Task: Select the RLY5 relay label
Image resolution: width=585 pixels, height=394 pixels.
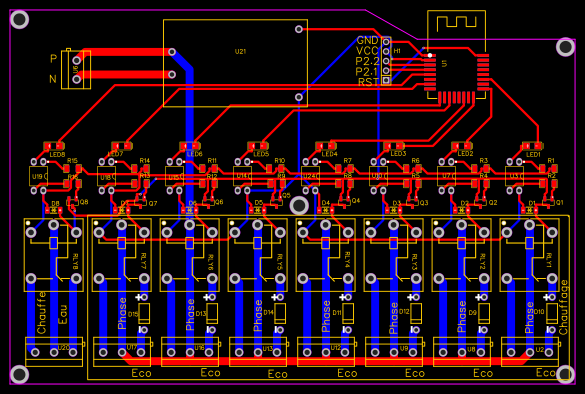Action: pos(279,262)
